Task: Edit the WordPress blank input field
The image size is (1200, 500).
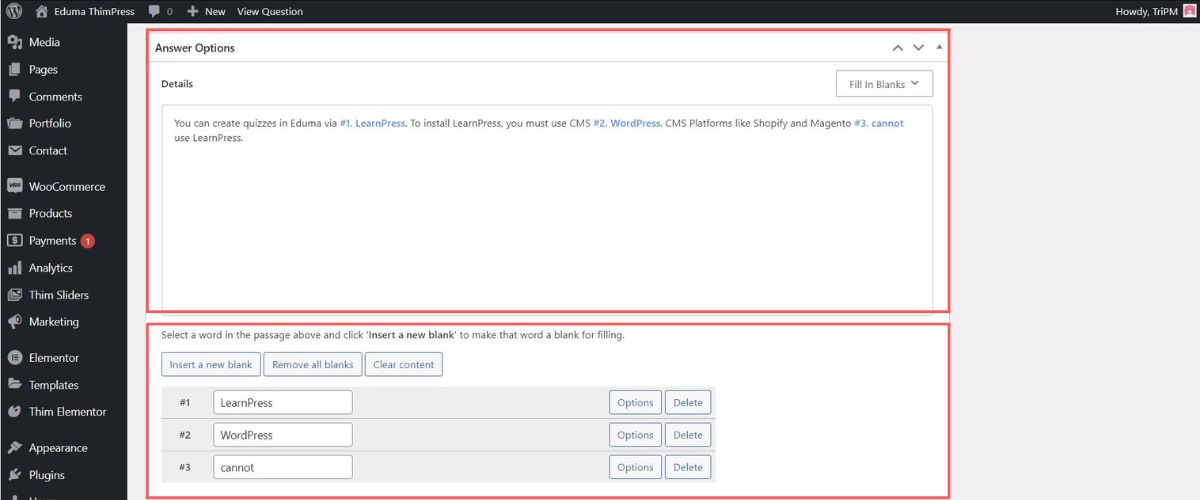Action: (283, 435)
